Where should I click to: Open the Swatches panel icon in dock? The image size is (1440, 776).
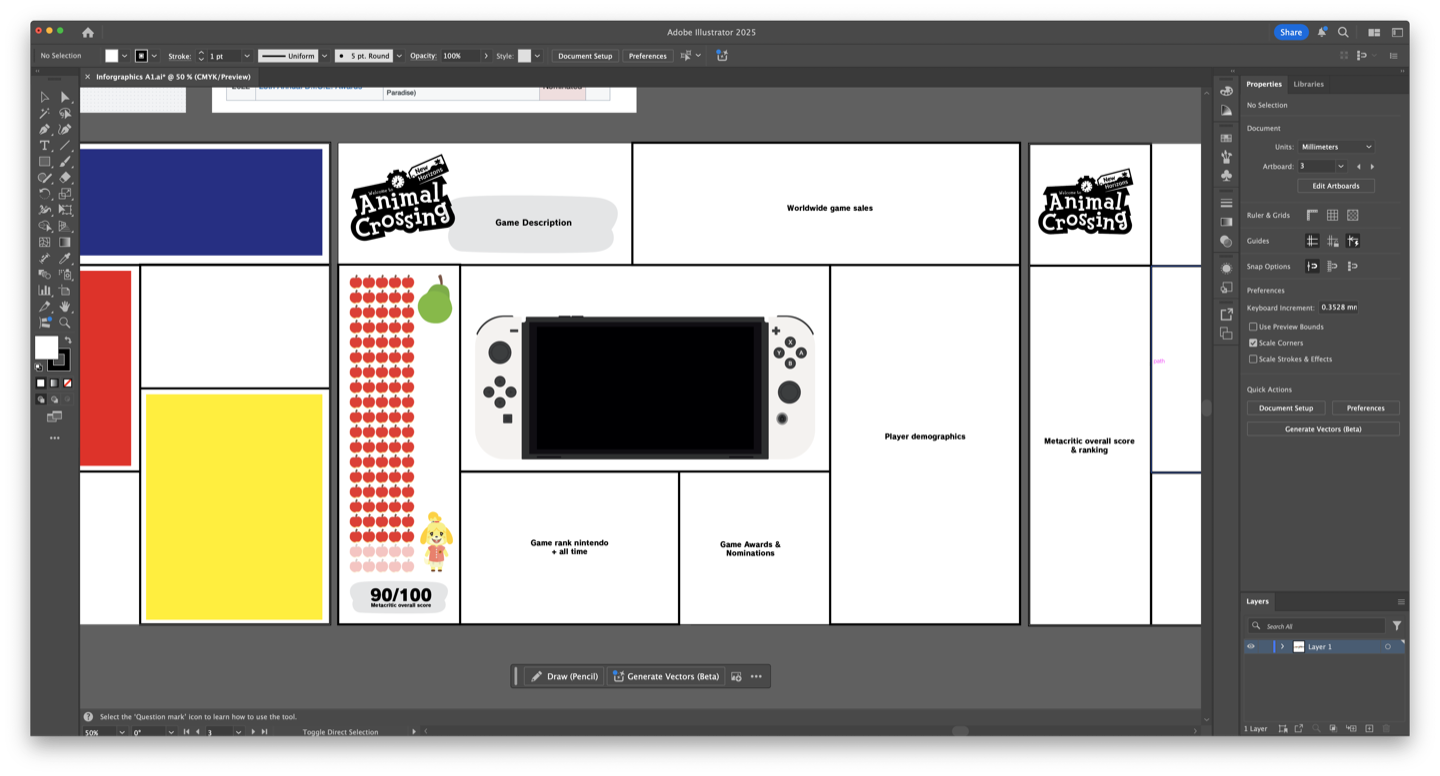1226,138
